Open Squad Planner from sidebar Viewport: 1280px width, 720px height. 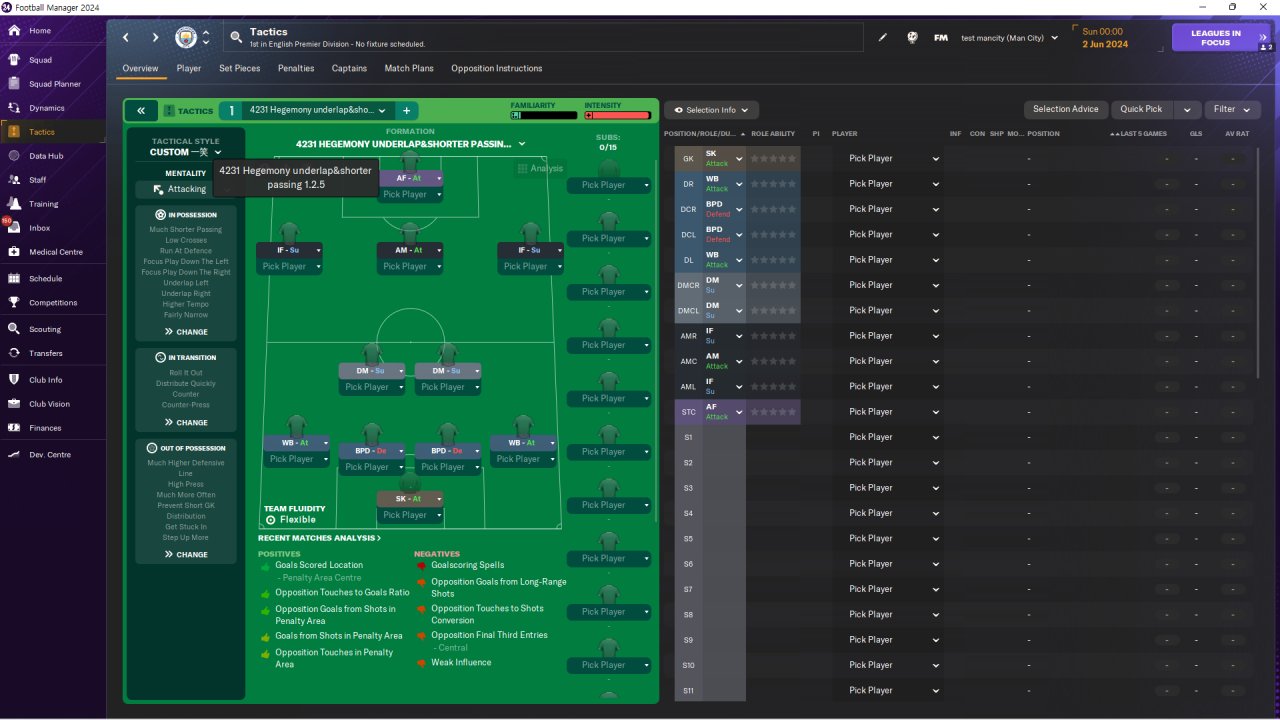point(54,84)
